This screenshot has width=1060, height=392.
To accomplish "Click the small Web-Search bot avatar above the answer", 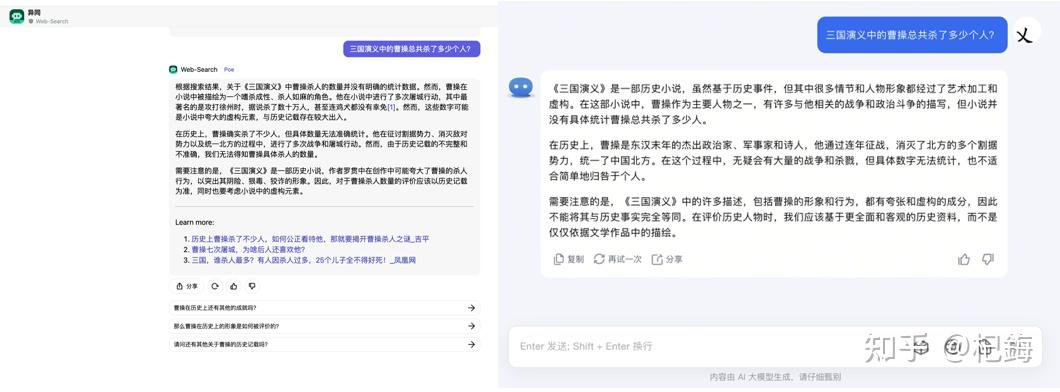I will 173,70.
